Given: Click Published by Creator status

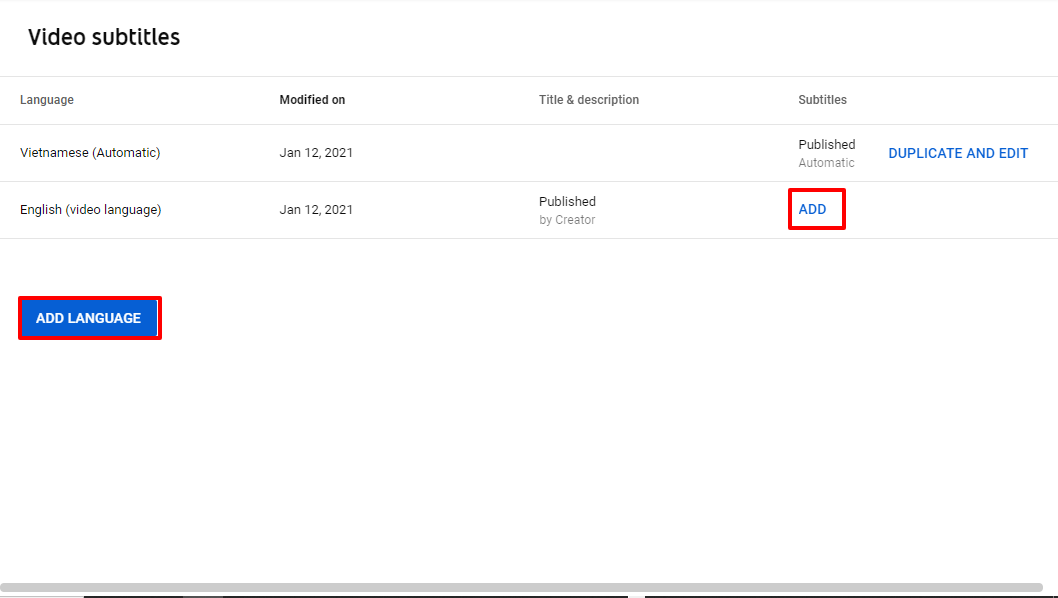Looking at the screenshot, I should tap(567, 210).
